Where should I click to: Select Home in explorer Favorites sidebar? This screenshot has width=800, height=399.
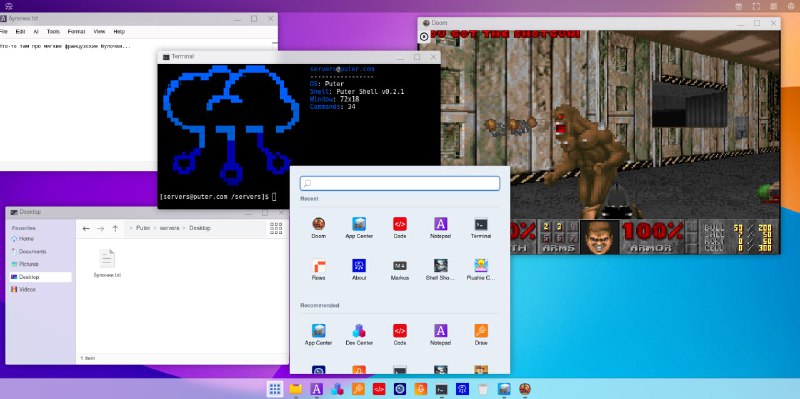[41, 239]
